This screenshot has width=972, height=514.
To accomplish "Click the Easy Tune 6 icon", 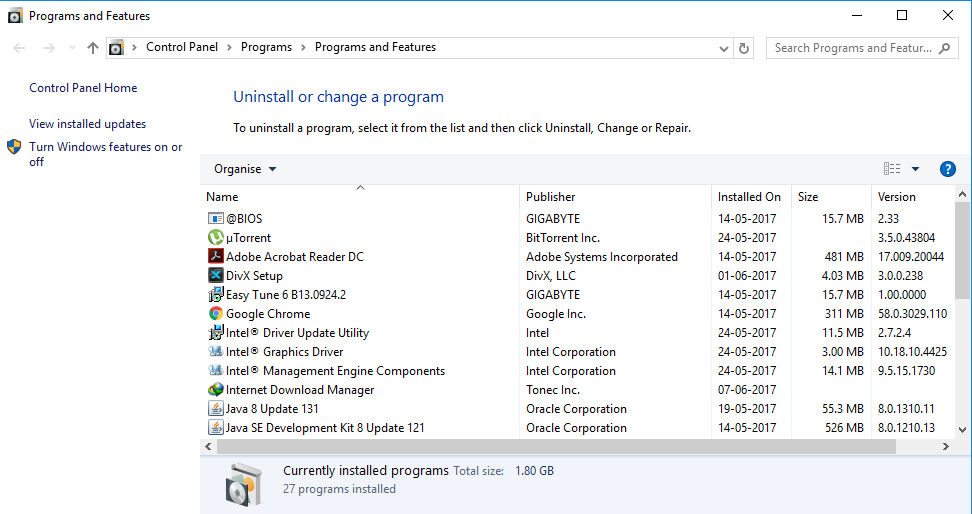I will pos(215,295).
